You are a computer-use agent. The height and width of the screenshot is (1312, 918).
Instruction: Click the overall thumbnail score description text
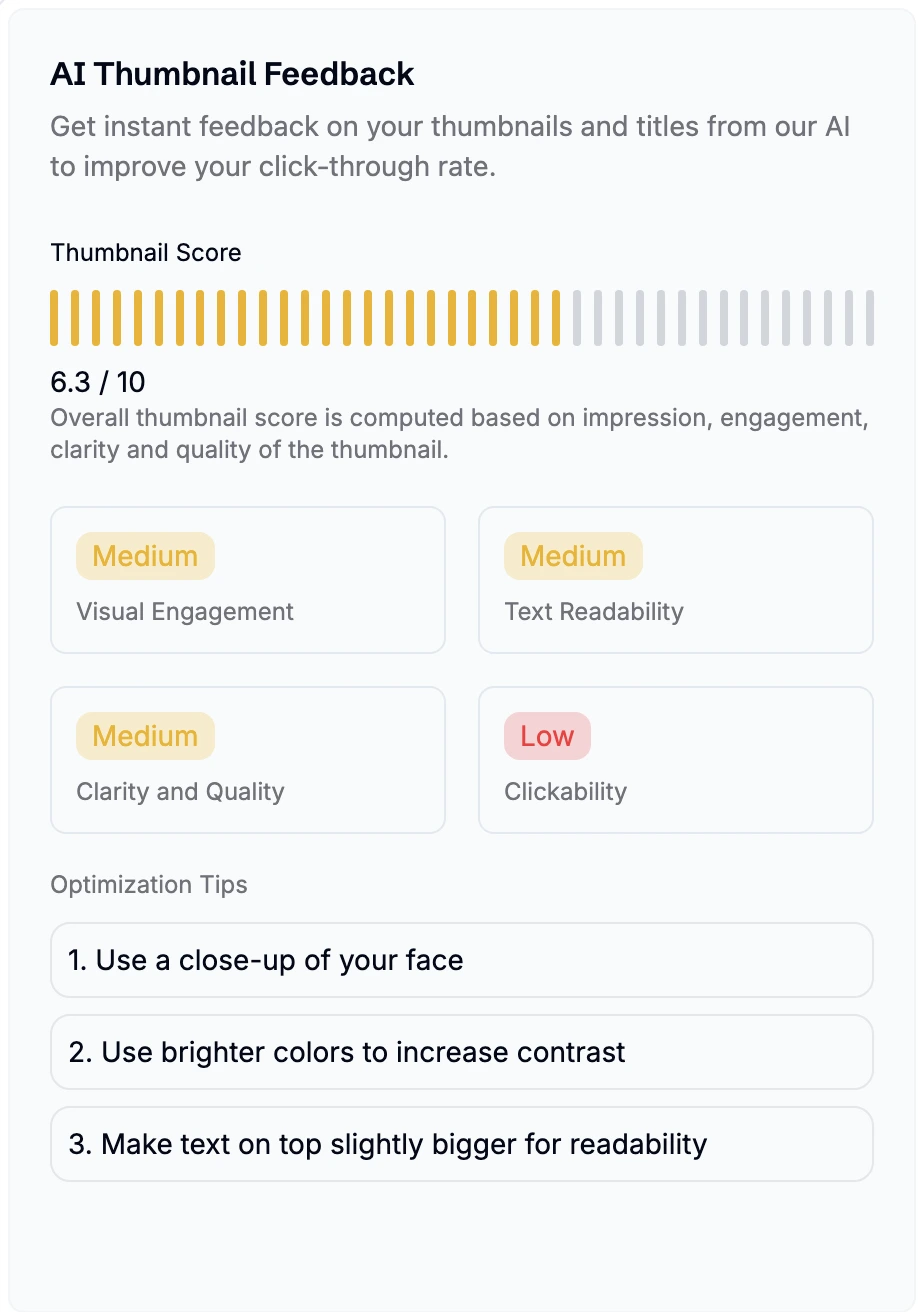[459, 434]
